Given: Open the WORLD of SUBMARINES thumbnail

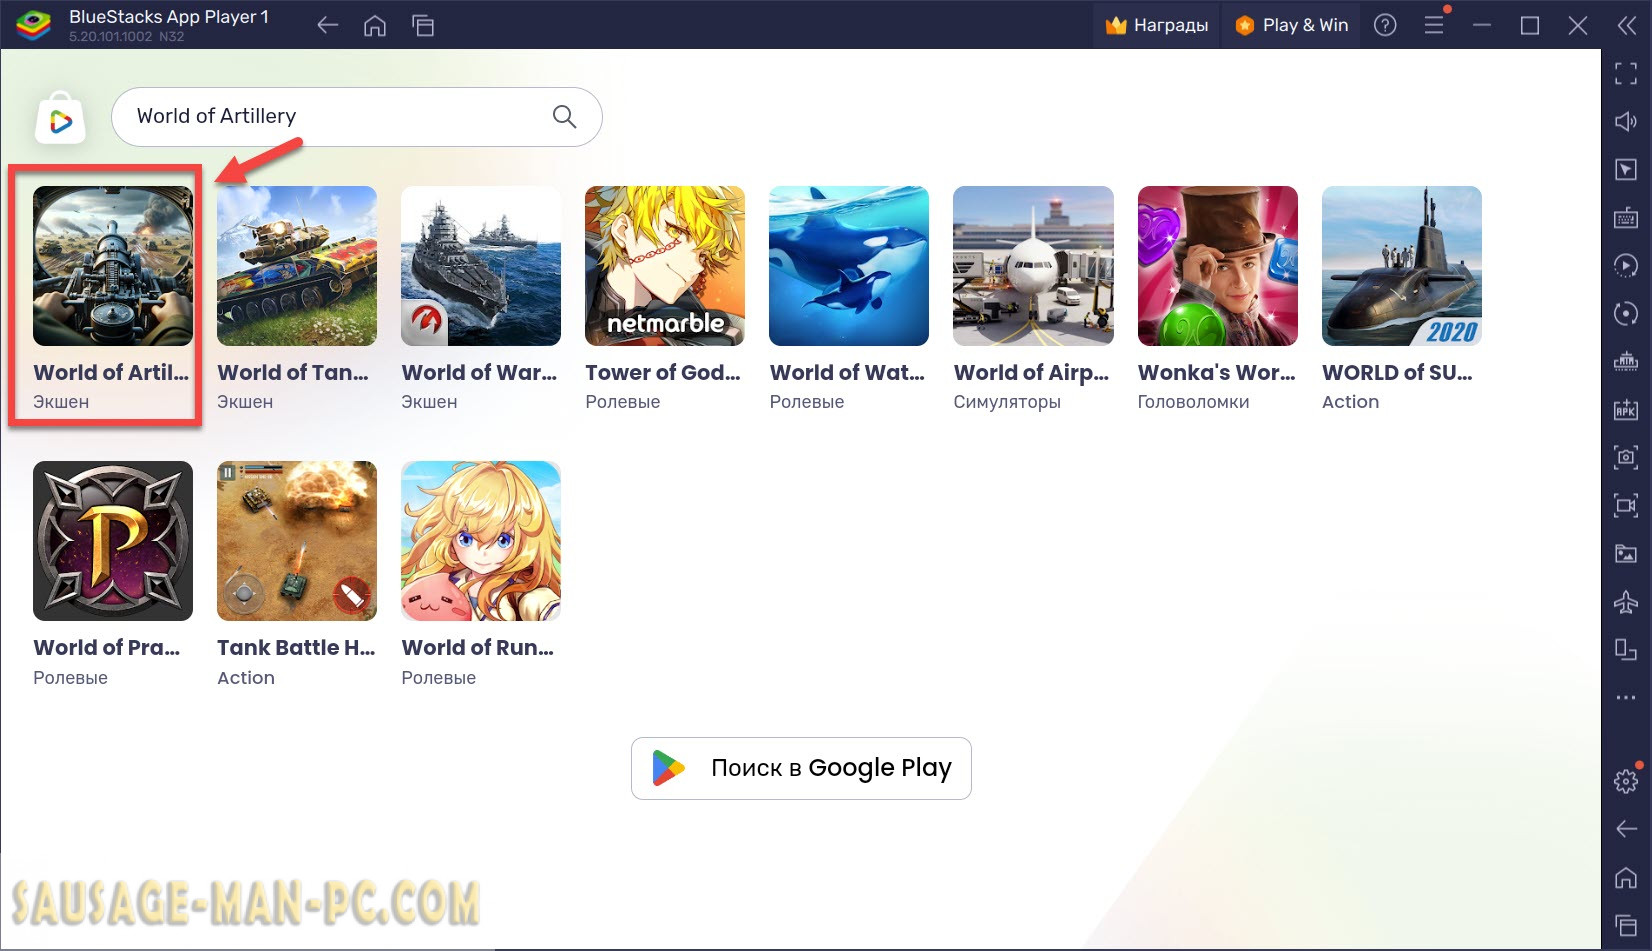Looking at the screenshot, I should [1402, 266].
